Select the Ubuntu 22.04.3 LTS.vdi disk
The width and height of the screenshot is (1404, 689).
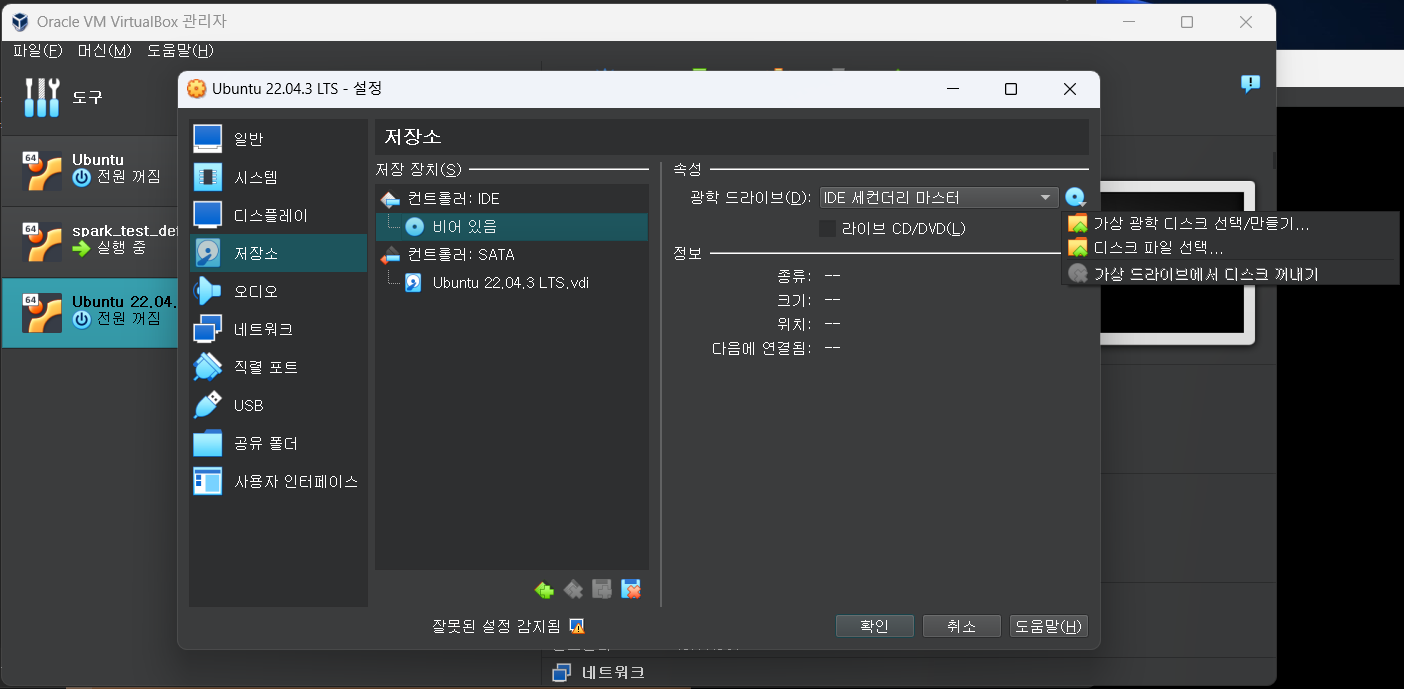coord(511,283)
